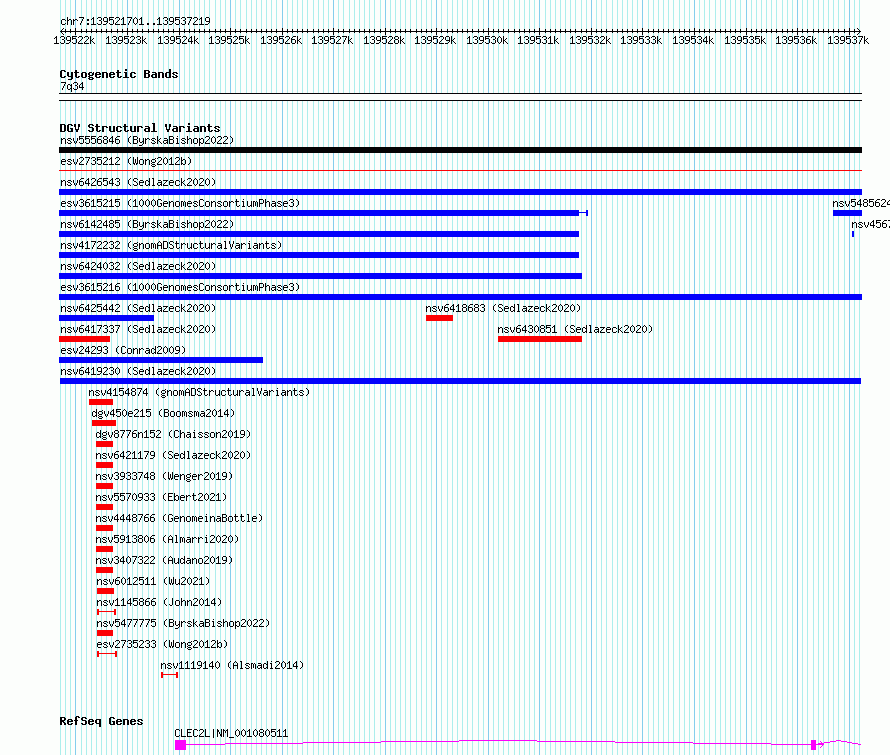Click nsv1145866 (John2014) label
This screenshot has height=755, width=890.
[159, 602]
